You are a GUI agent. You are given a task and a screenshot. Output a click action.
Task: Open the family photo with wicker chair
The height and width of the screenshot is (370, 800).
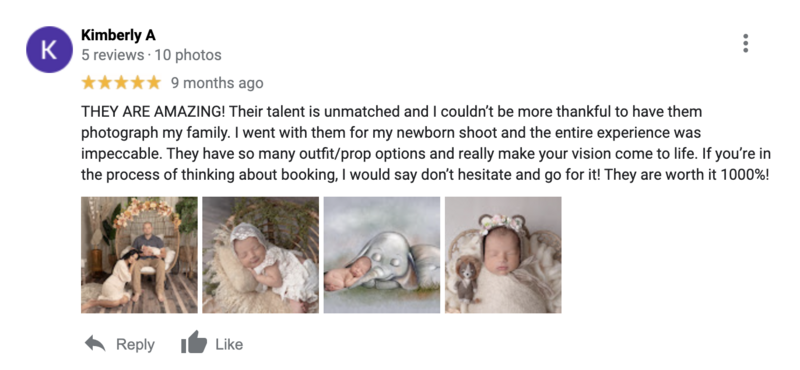[x=139, y=255]
